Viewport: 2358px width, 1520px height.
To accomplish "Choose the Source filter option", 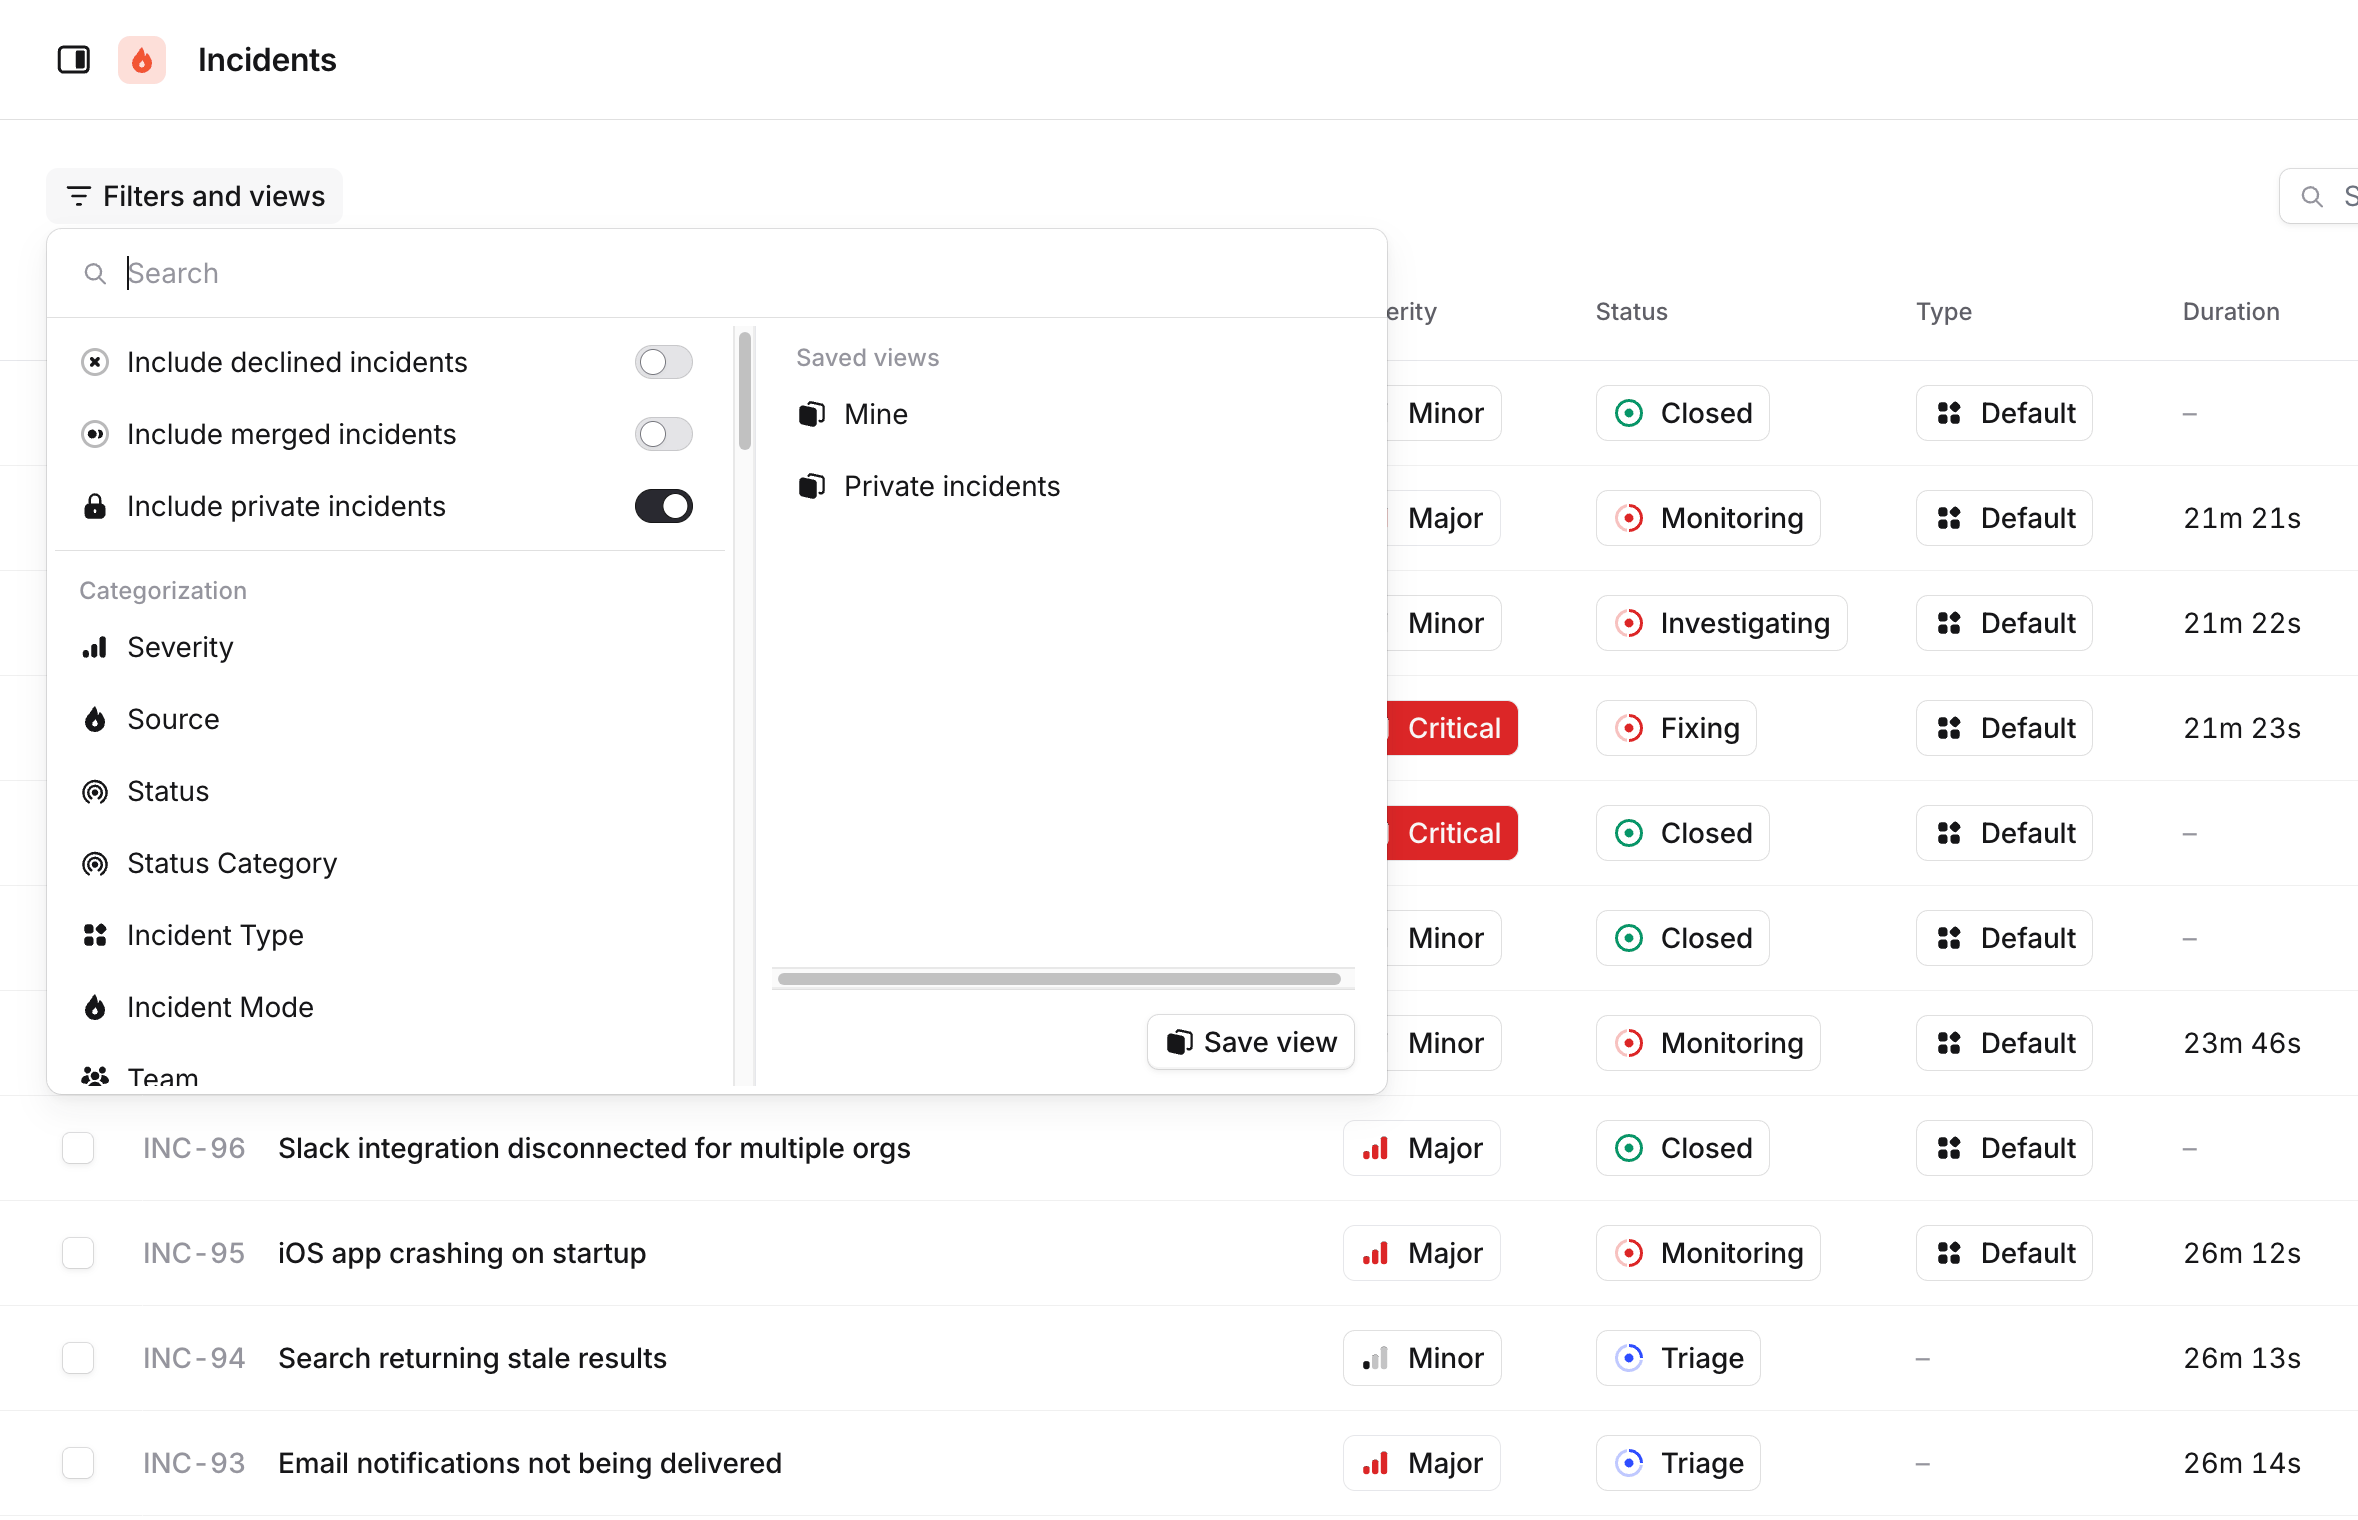I will coord(390,719).
